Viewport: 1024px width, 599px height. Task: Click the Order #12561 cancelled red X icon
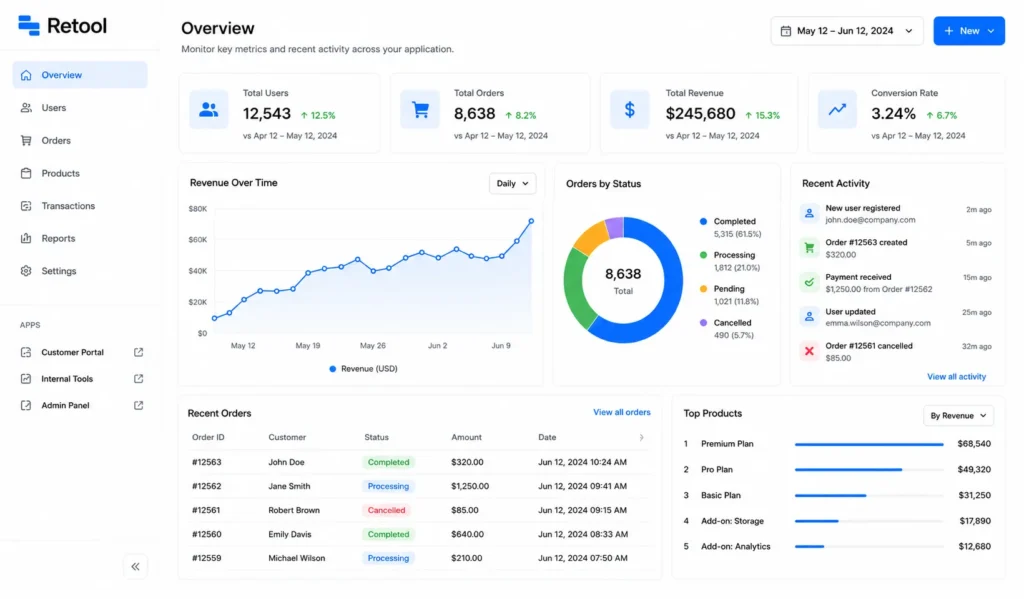[x=809, y=351]
